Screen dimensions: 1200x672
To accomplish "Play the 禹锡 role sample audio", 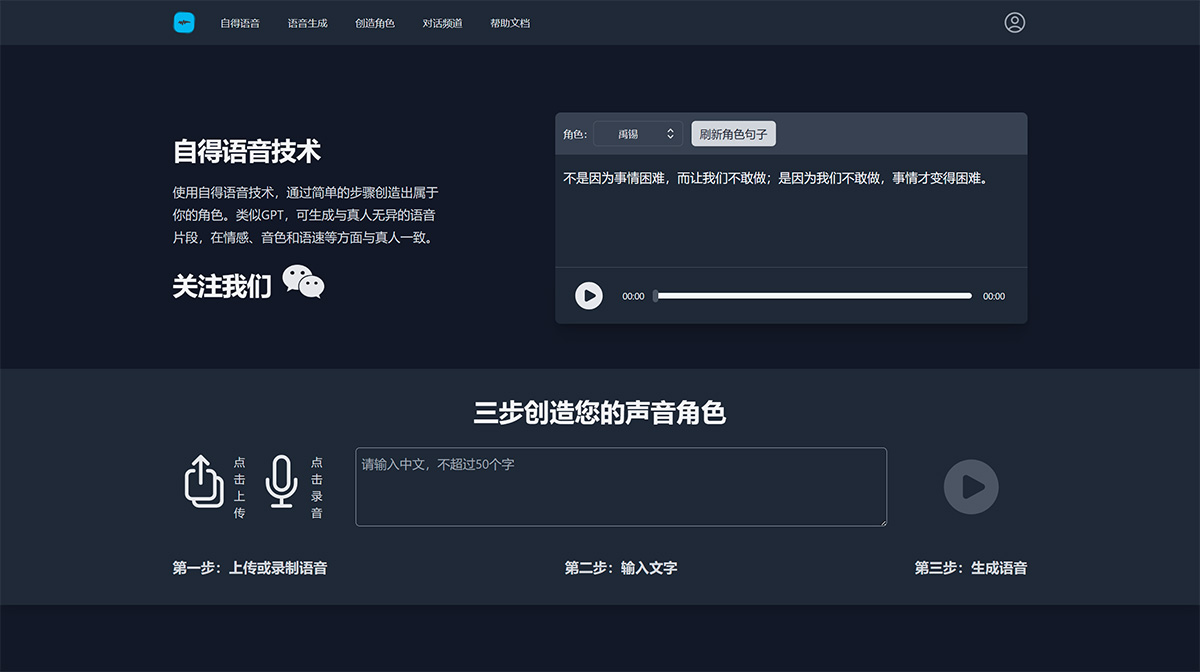I will coord(589,295).
